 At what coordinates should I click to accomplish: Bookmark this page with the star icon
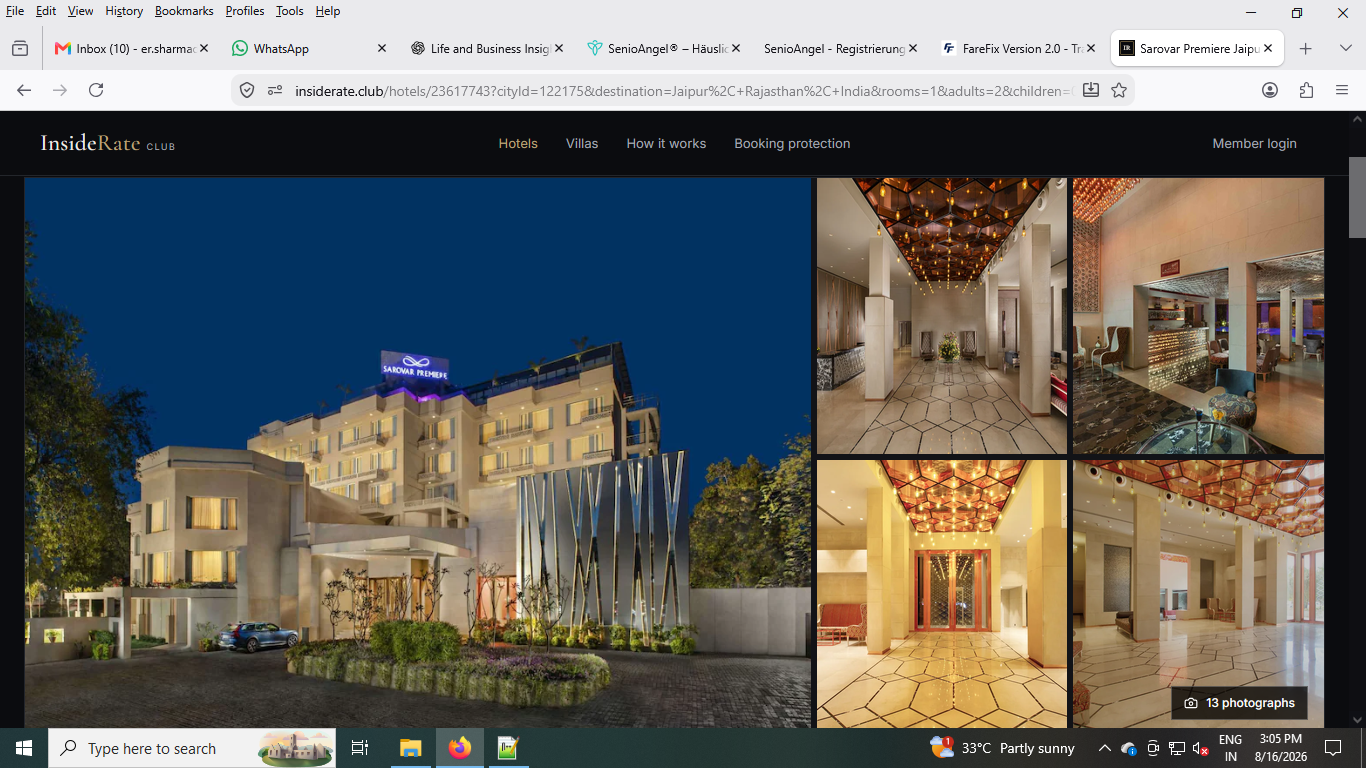[x=1119, y=90]
